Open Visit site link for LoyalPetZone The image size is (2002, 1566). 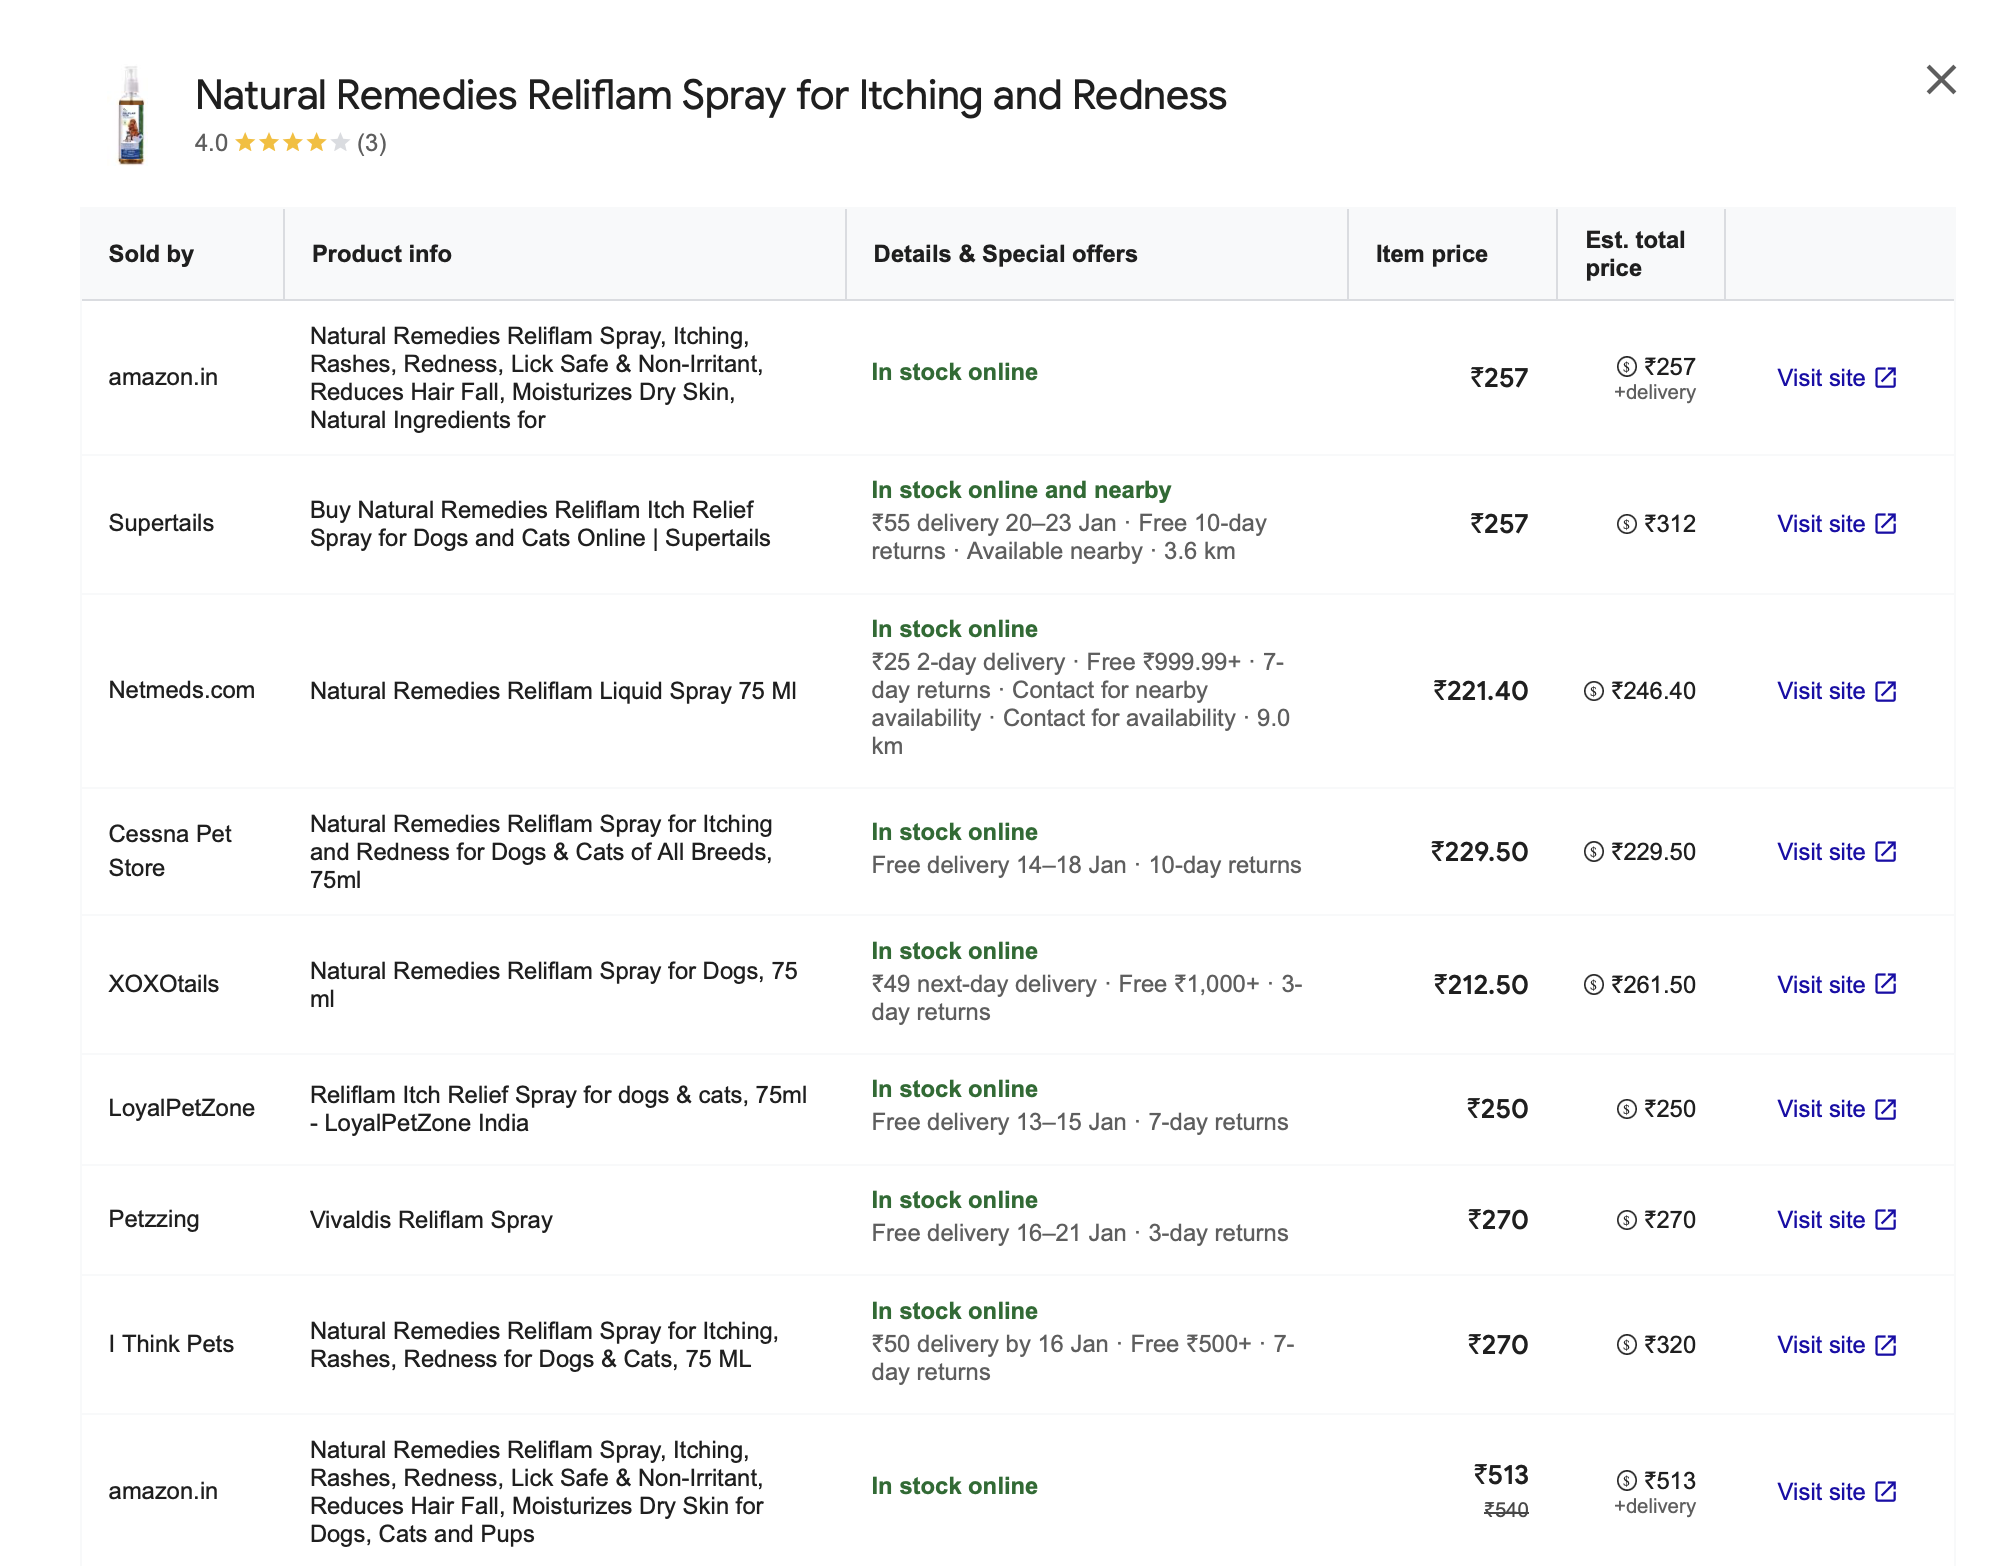click(1821, 1109)
